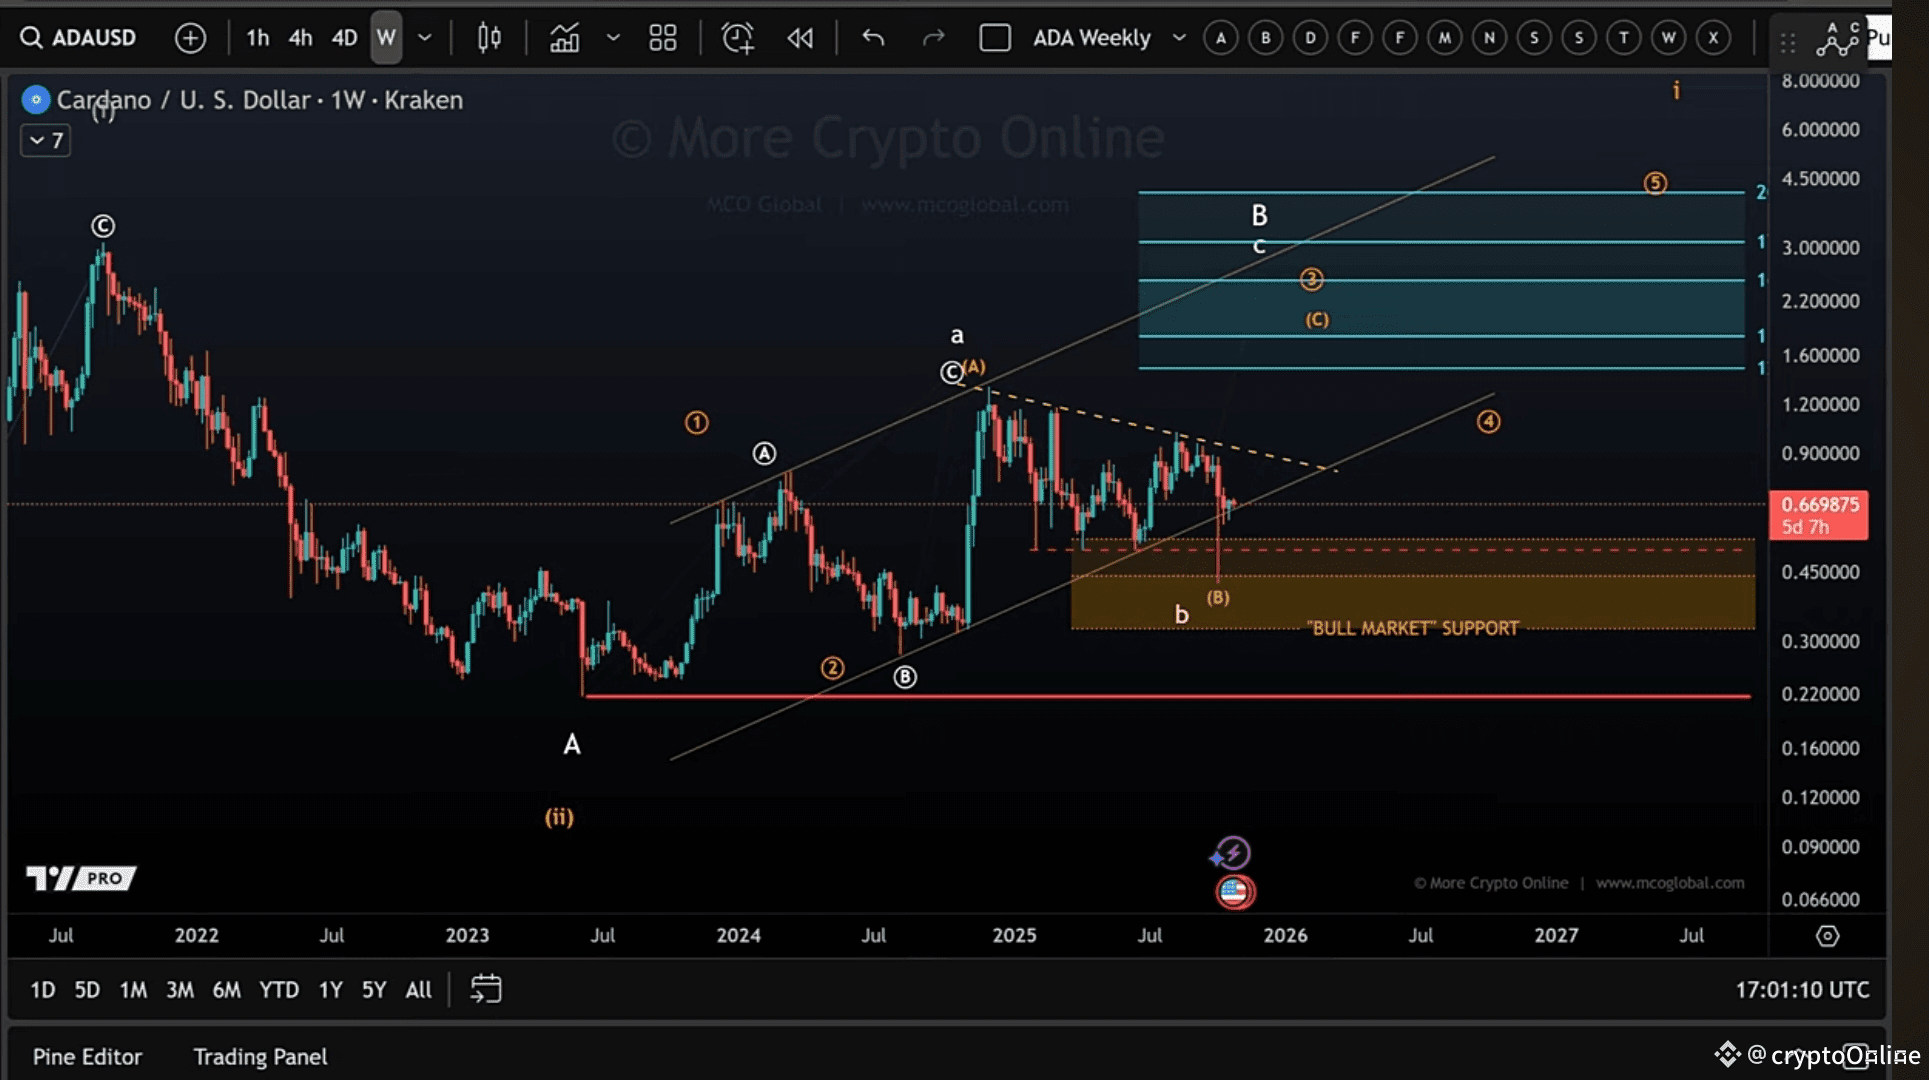
Task: Open the indicators chart icon
Action: click(564, 38)
